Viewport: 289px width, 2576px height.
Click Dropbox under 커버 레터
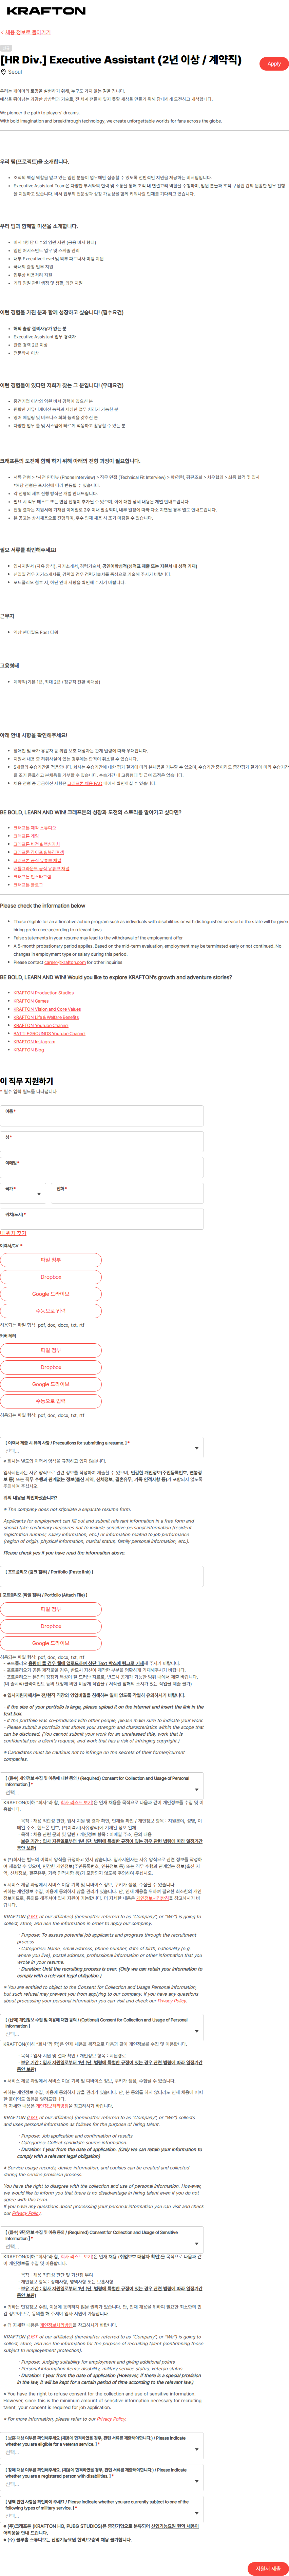pos(51,1367)
